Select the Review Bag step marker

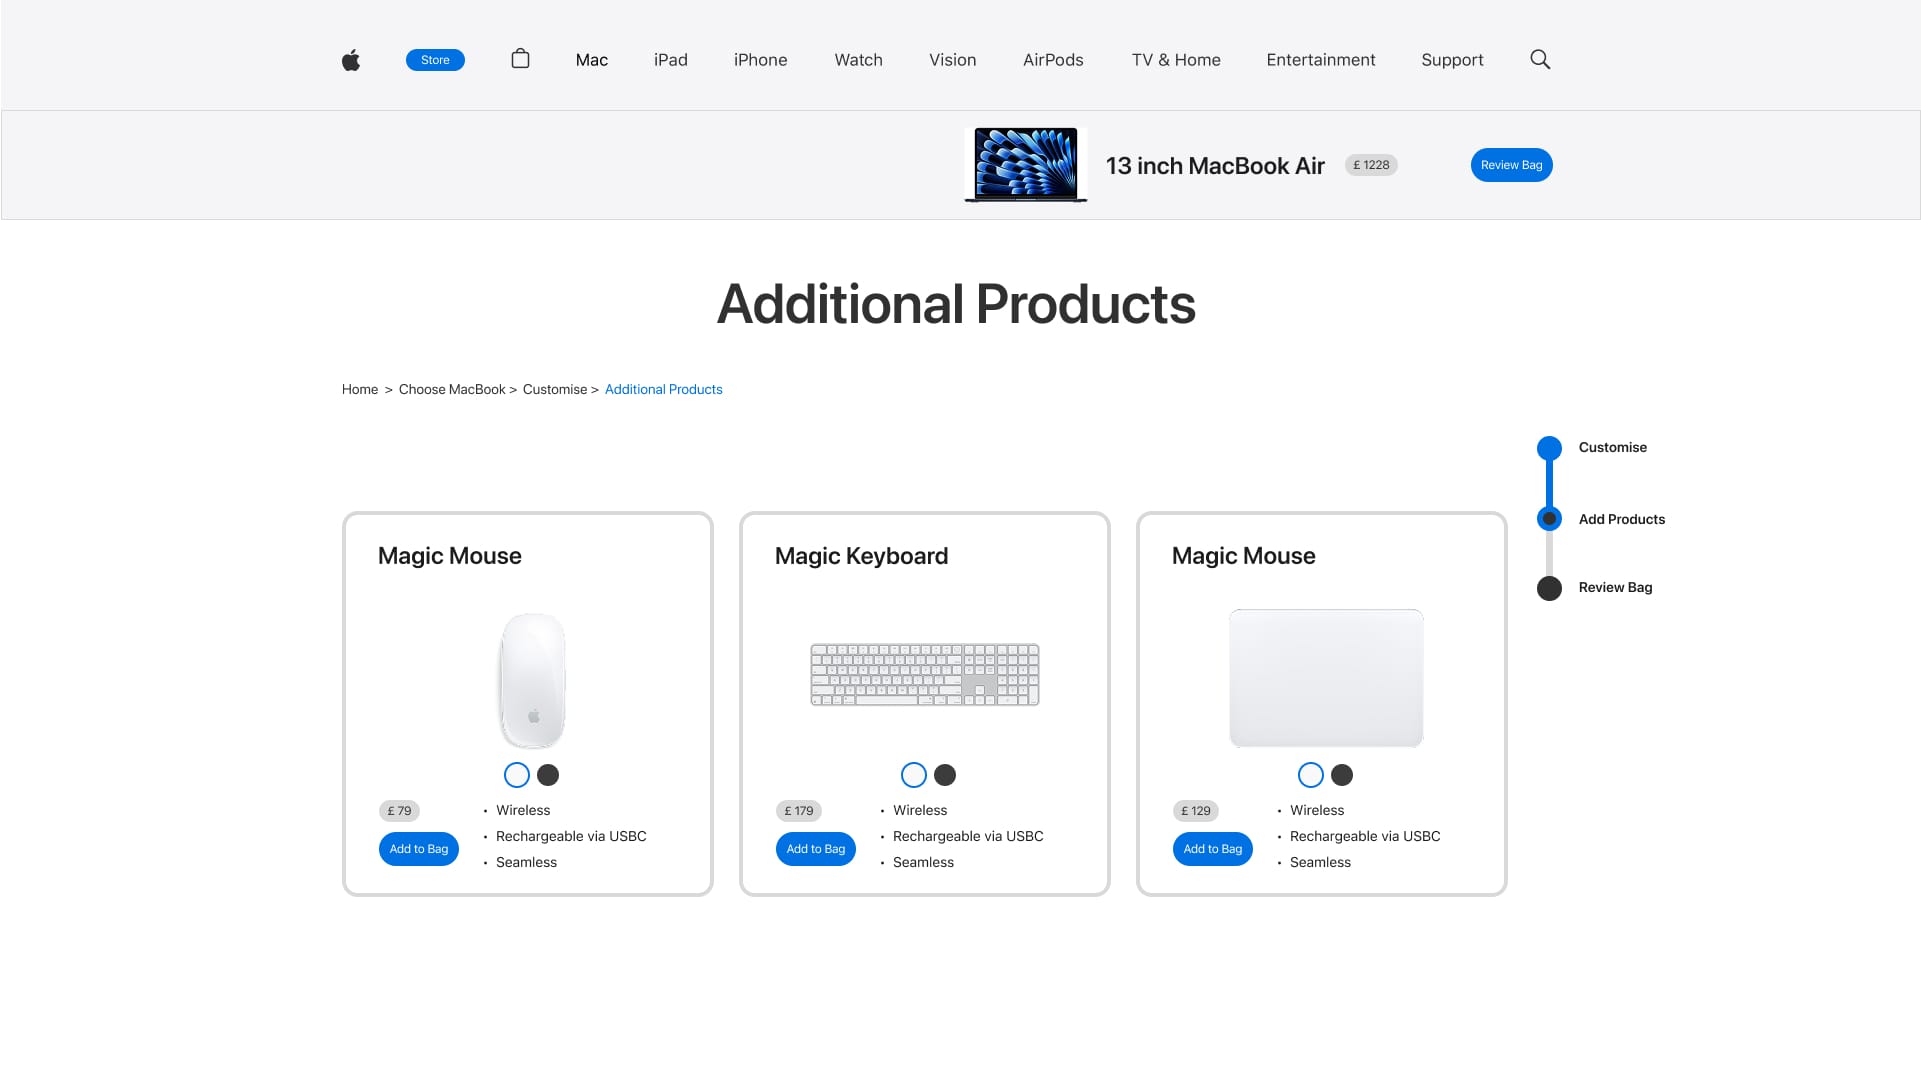1549,588
